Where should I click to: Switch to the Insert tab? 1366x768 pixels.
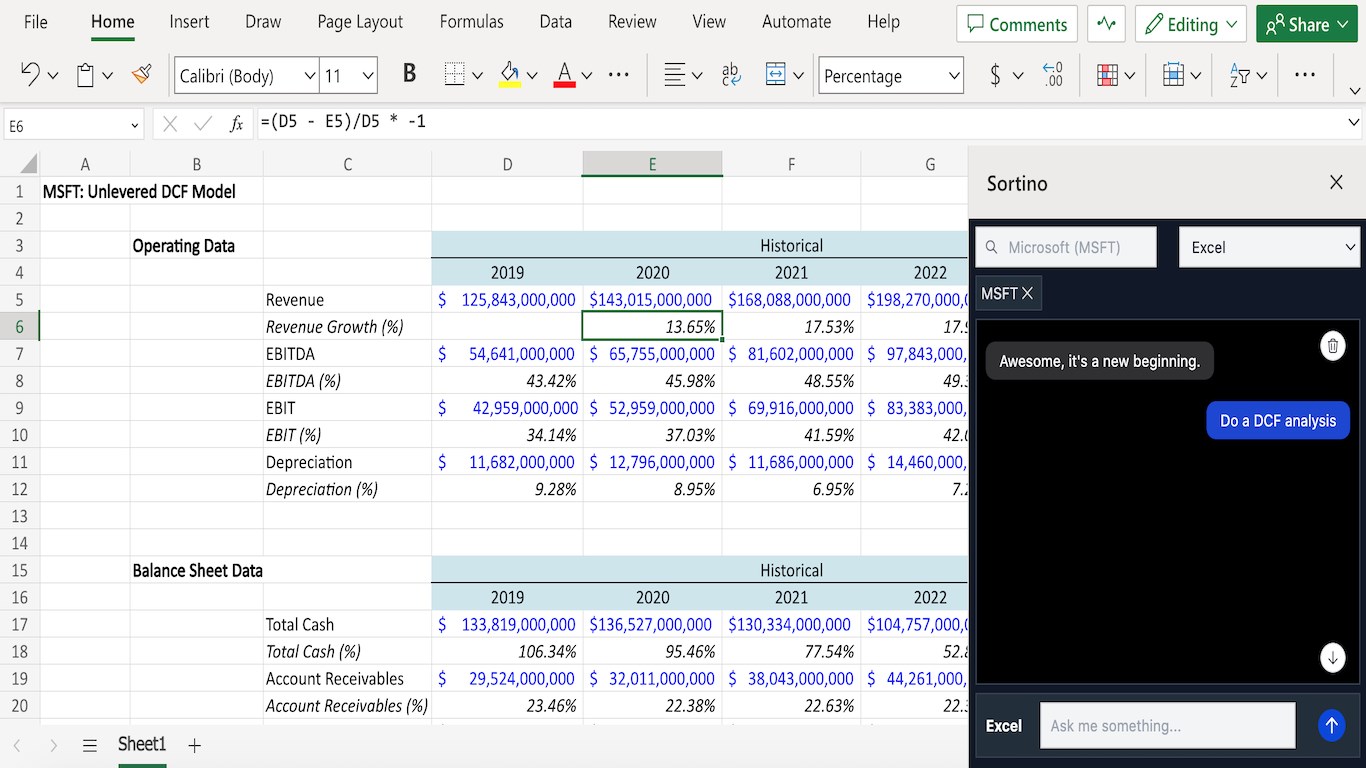[189, 22]
